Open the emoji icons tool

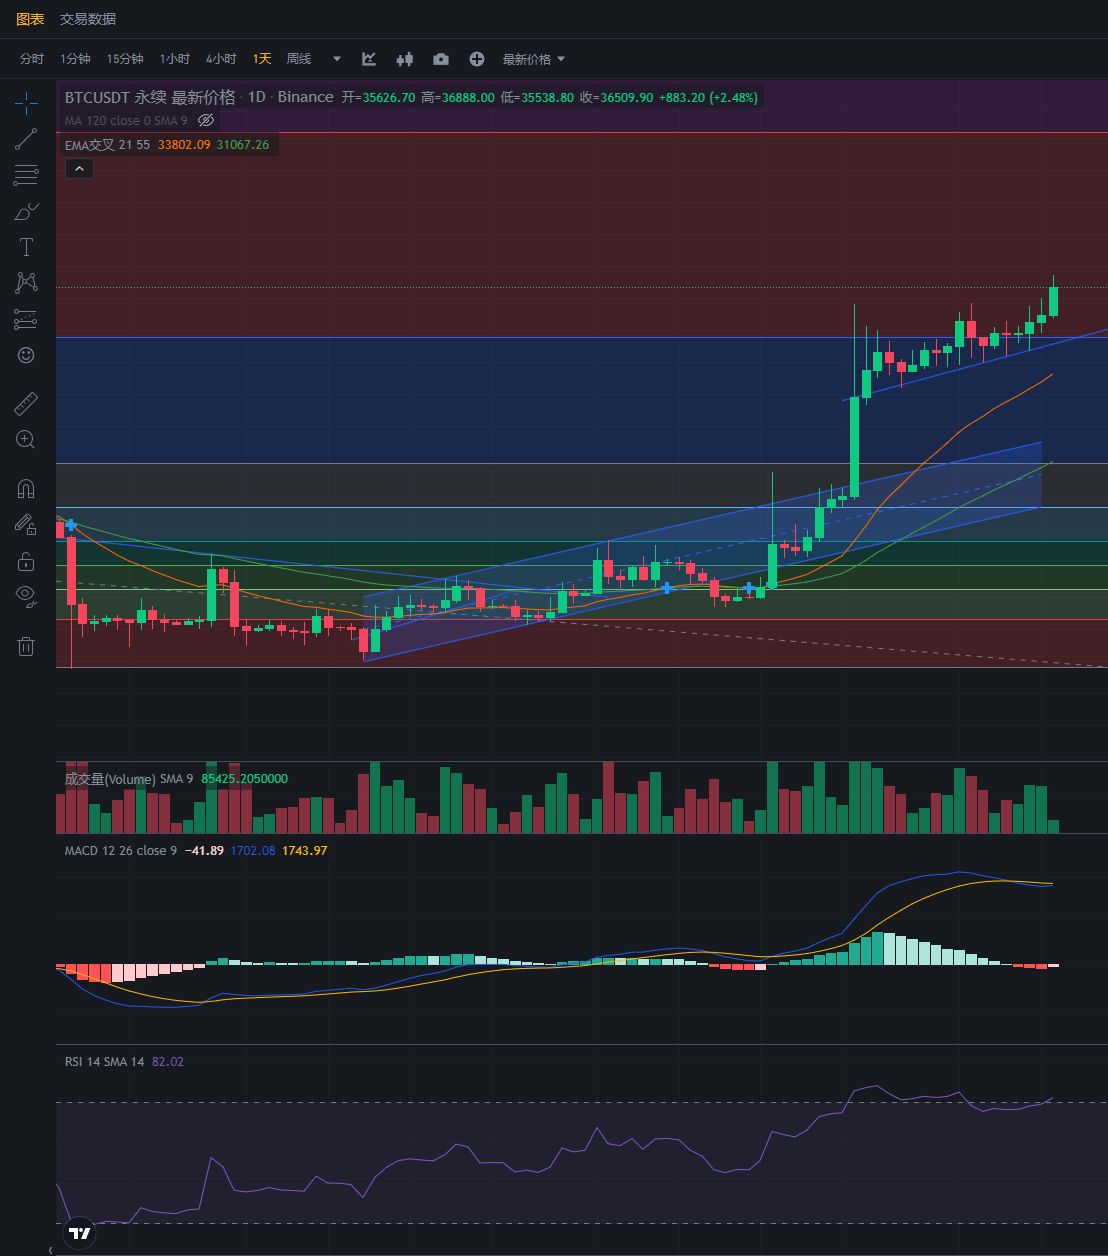point(26,355)
